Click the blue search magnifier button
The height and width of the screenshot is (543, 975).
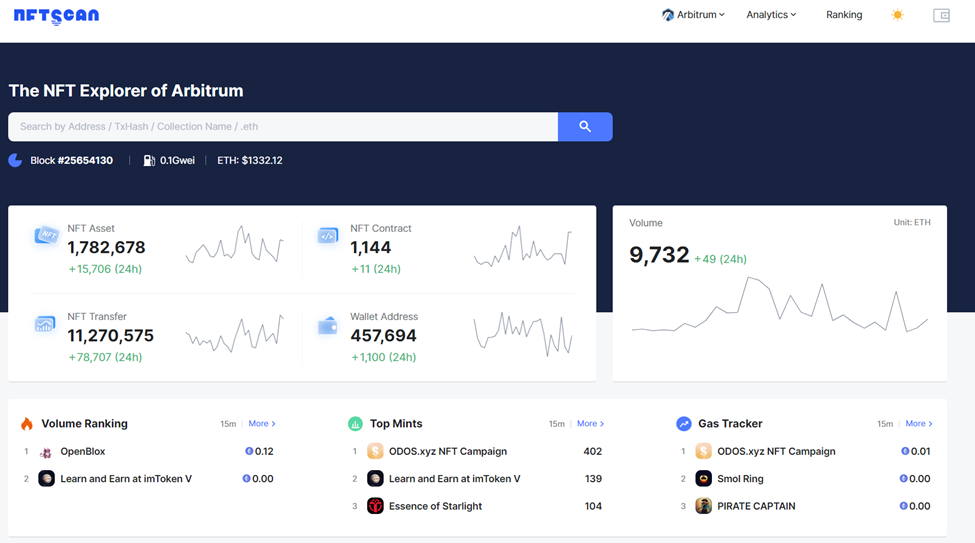585,127
